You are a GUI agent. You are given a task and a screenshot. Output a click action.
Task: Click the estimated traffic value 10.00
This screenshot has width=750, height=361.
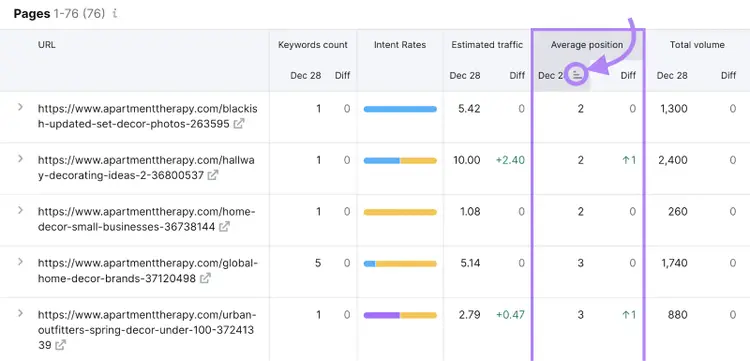click(466, 160)
